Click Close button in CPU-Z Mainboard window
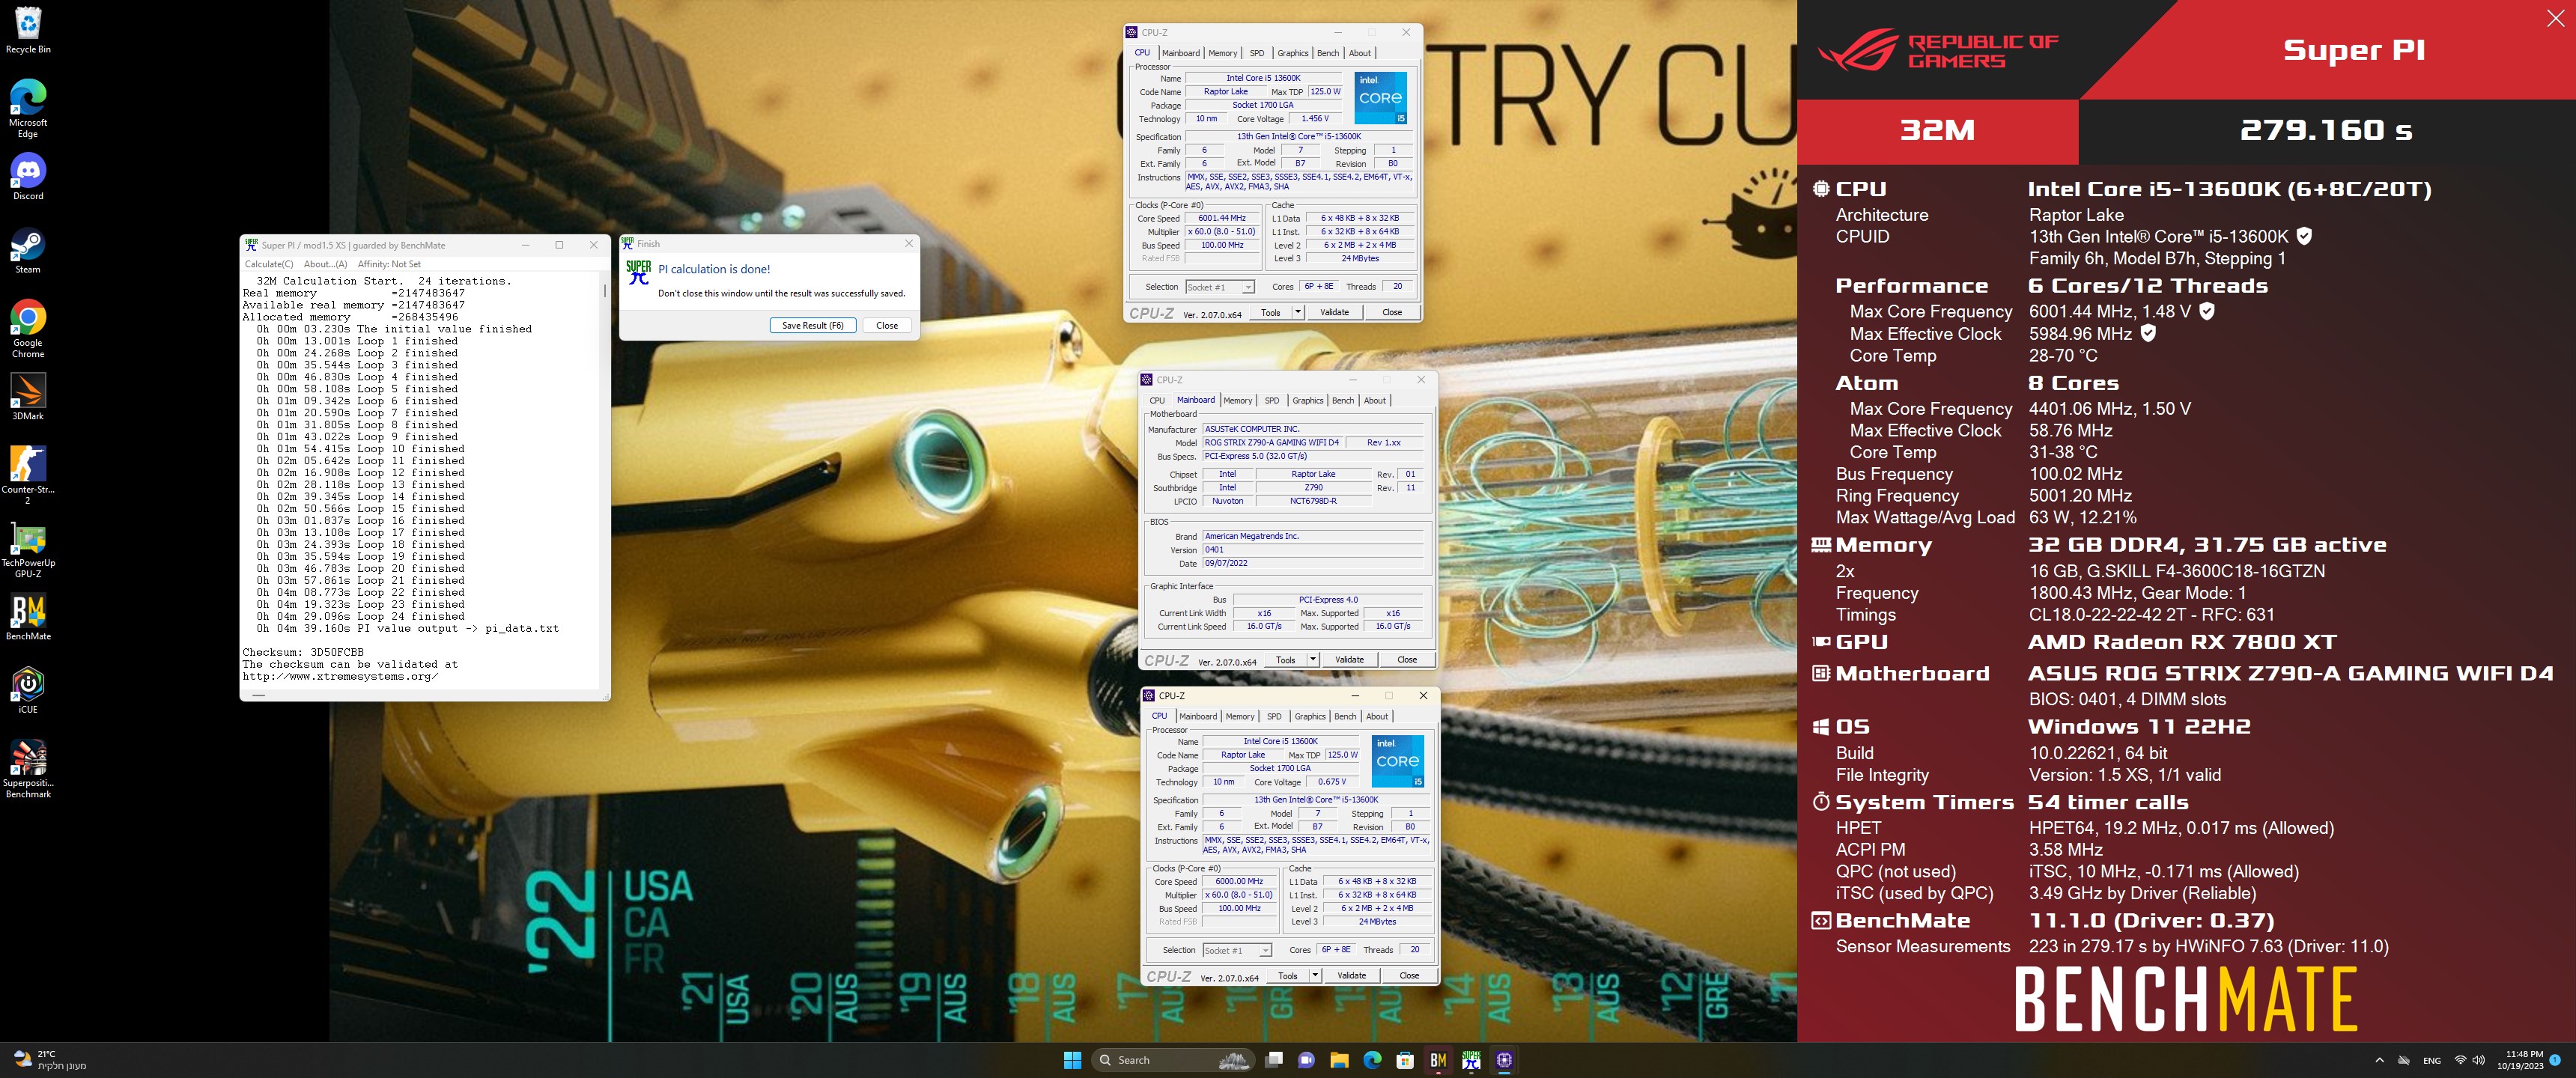The image size is (2576, 1078). pos(1407,660)
